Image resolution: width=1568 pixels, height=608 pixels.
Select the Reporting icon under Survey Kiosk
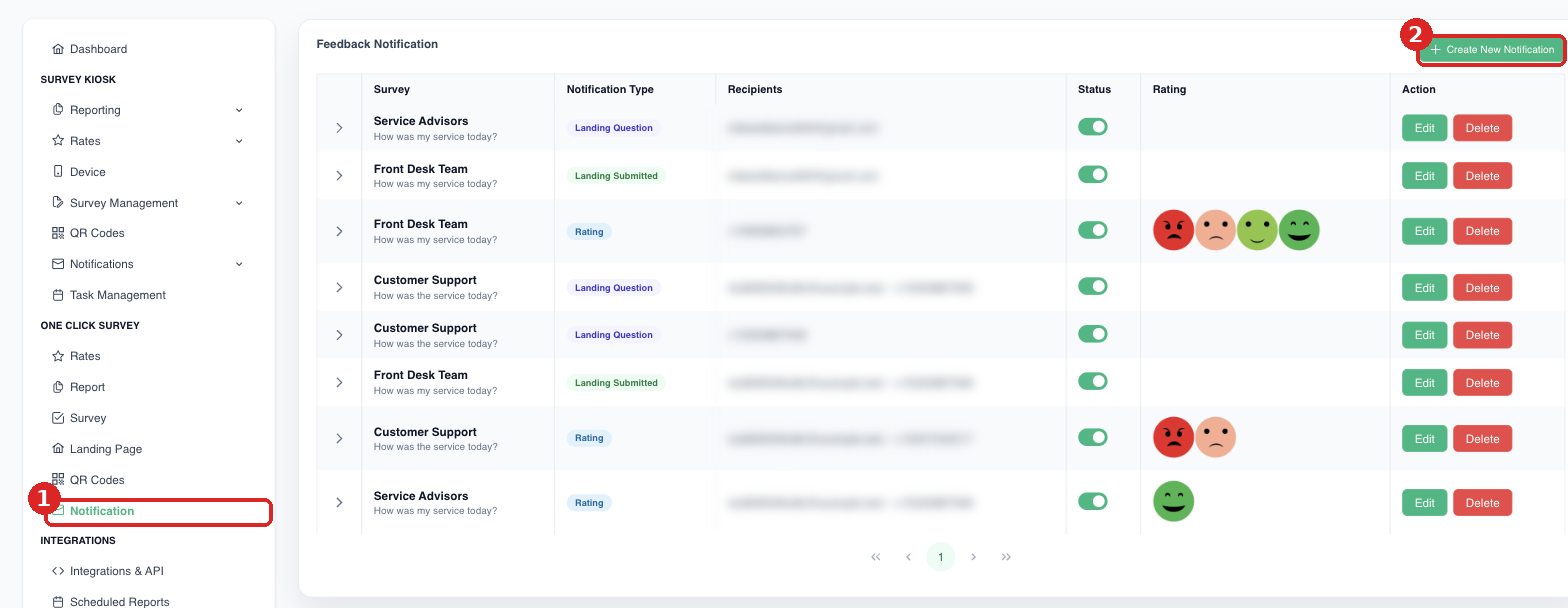[x=58, y=110]
